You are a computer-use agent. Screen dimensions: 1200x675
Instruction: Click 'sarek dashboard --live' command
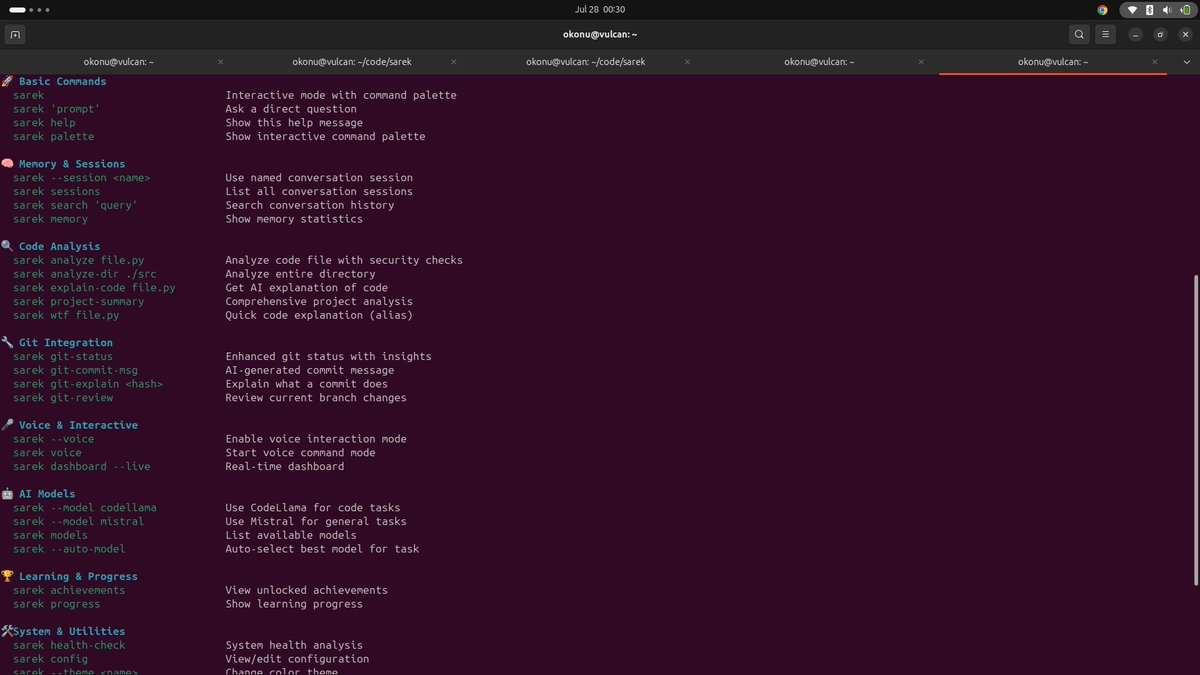point(82,466)
